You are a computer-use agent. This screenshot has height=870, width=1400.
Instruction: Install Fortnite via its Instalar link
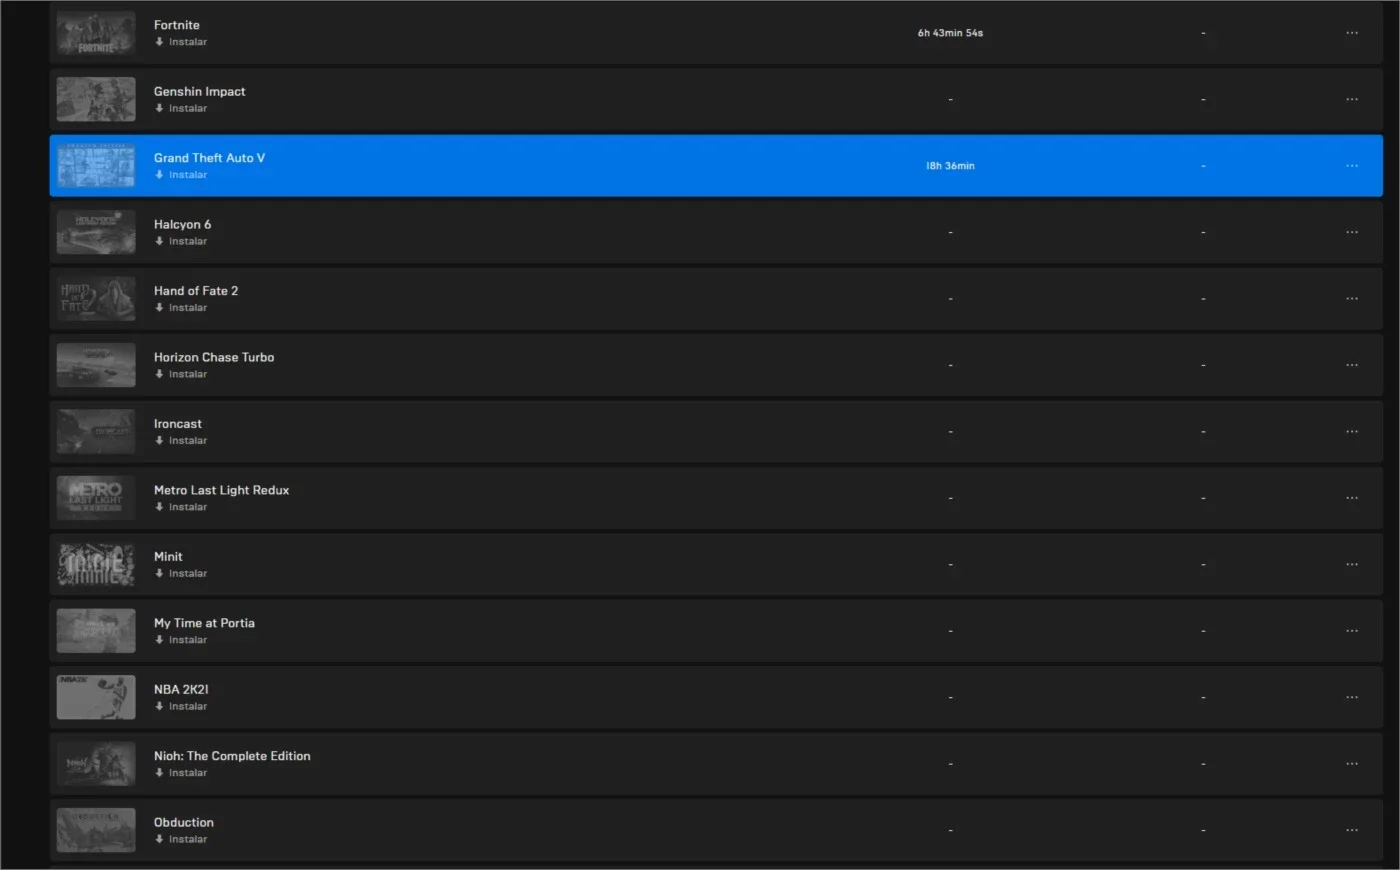click(181, 42)
